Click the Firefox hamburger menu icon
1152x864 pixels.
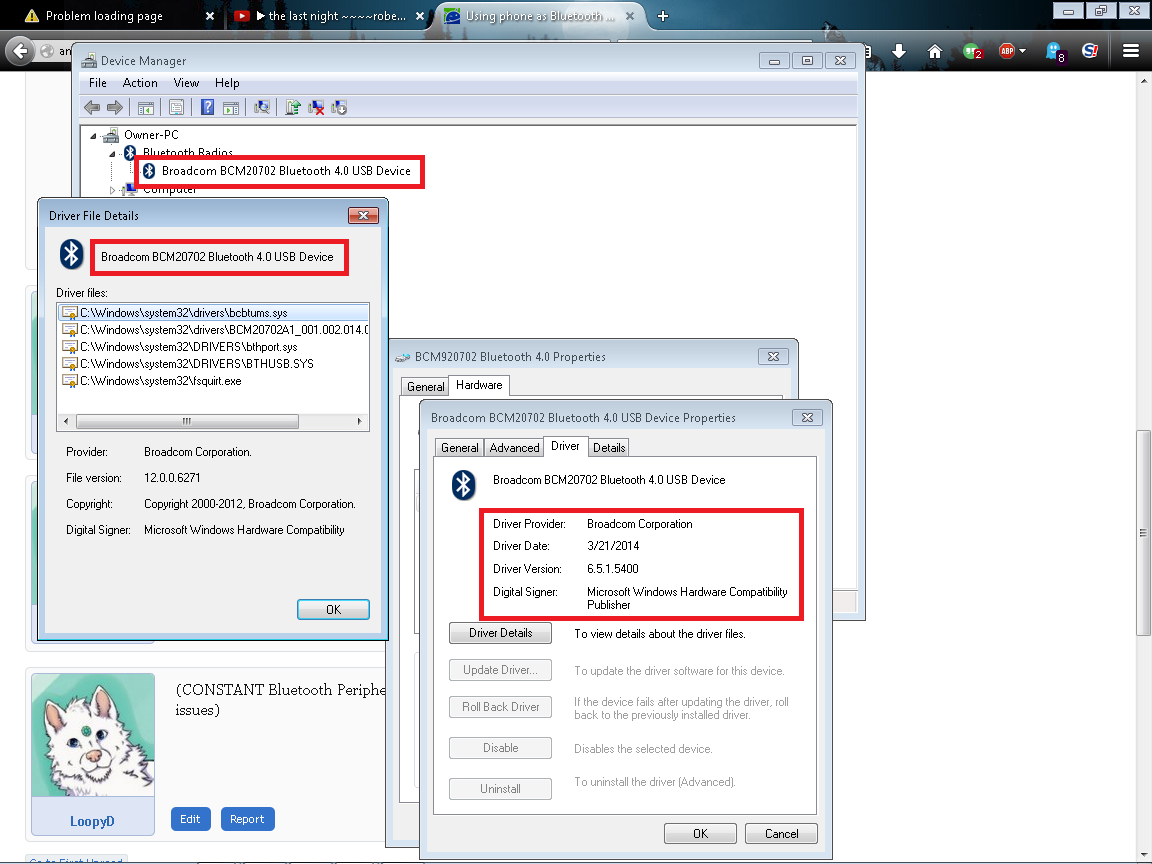pos(1131,51)
